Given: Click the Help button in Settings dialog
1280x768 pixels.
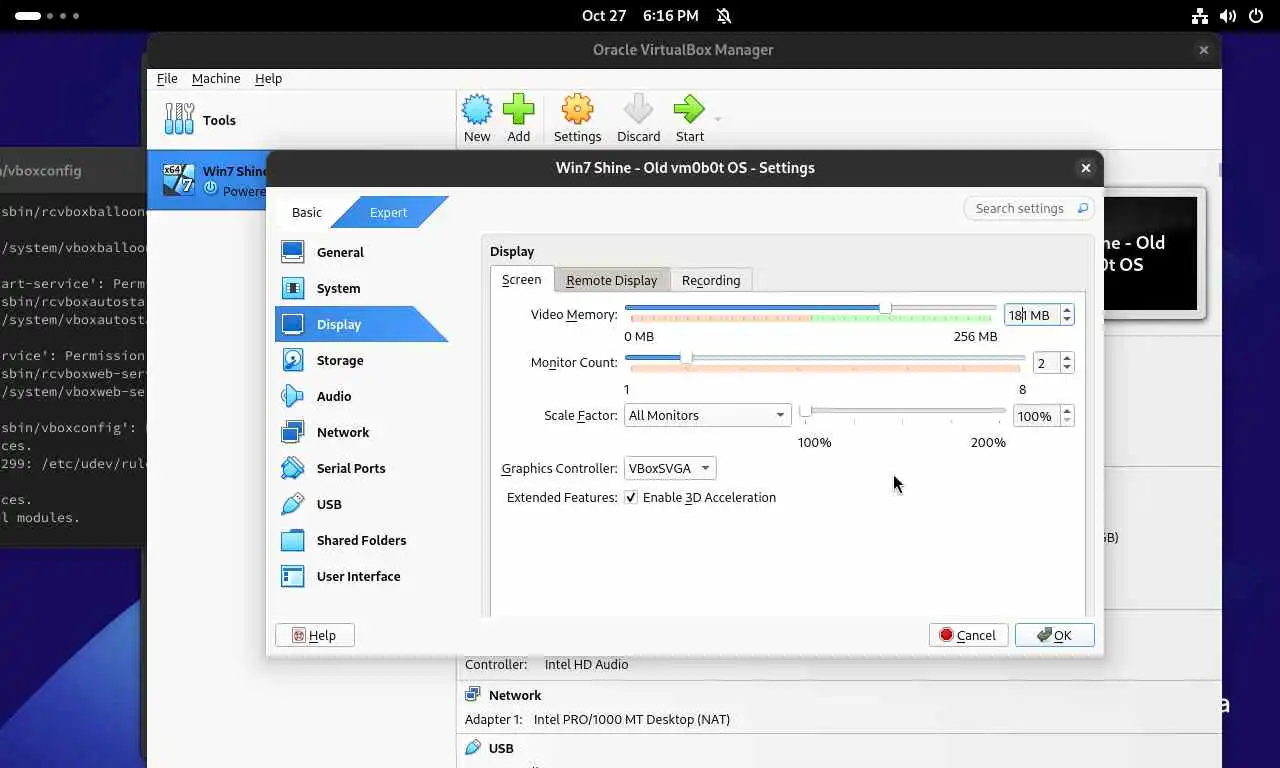Looking at the screenshot, I should click(315, 635).
